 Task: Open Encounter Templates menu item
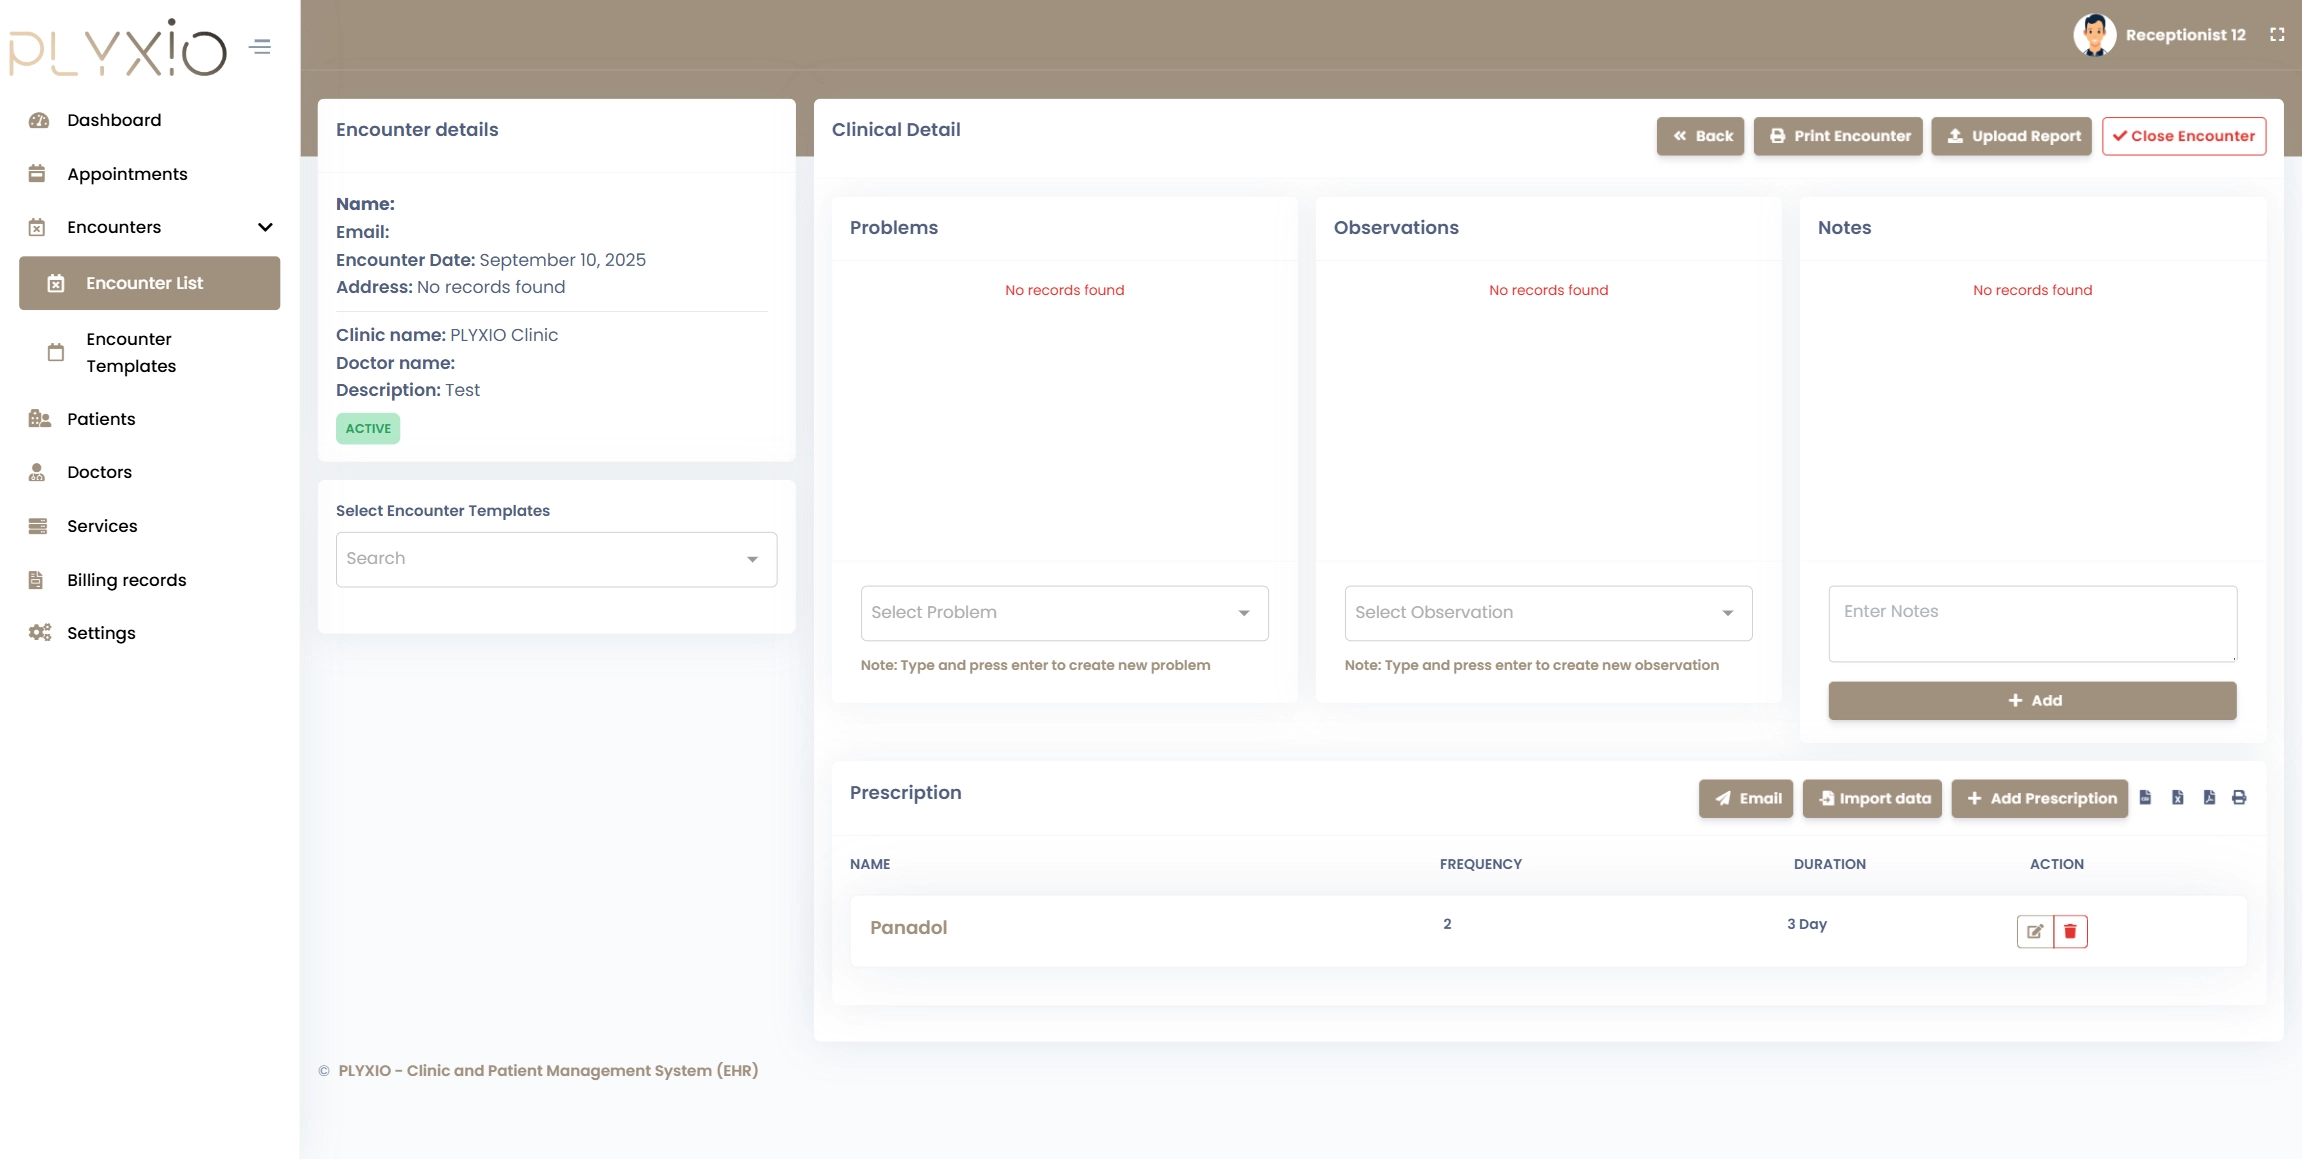click(x=131, y=352)
